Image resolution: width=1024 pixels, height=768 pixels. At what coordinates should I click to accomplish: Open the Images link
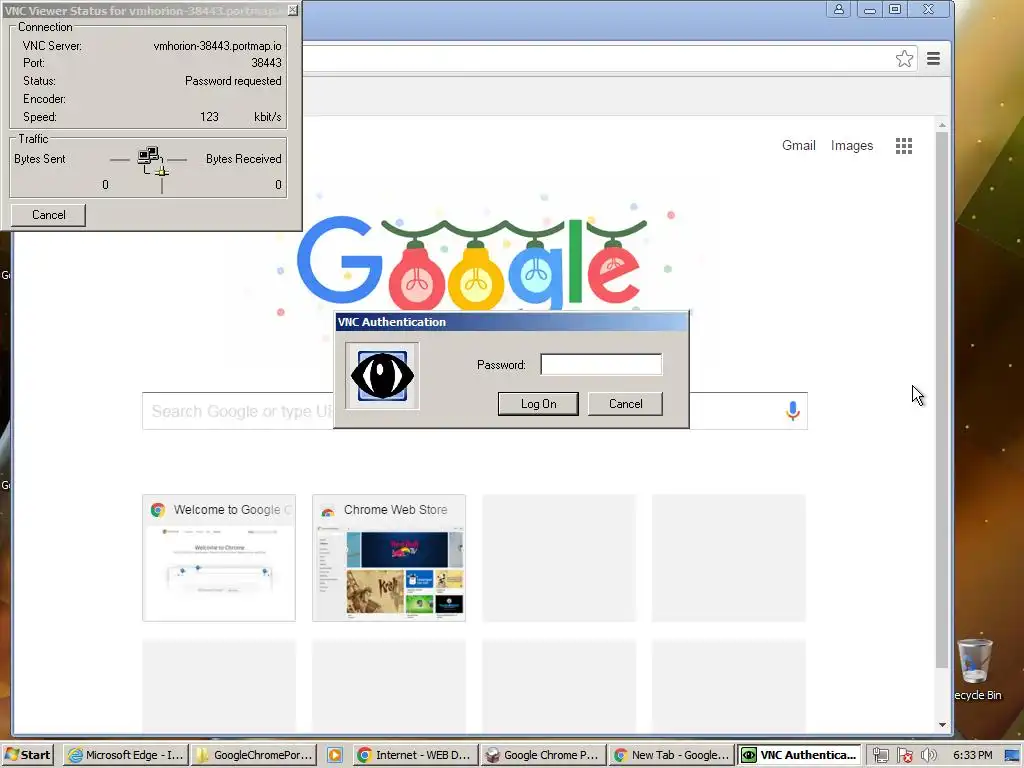coord(852,146)
